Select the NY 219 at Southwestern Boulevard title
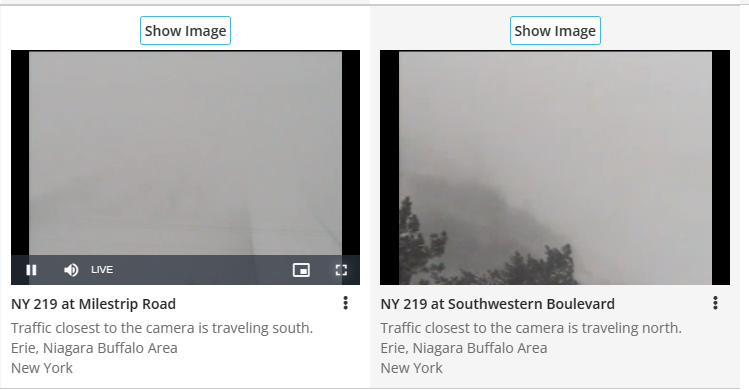The image size is (749, 390). (x=498, y=304)
